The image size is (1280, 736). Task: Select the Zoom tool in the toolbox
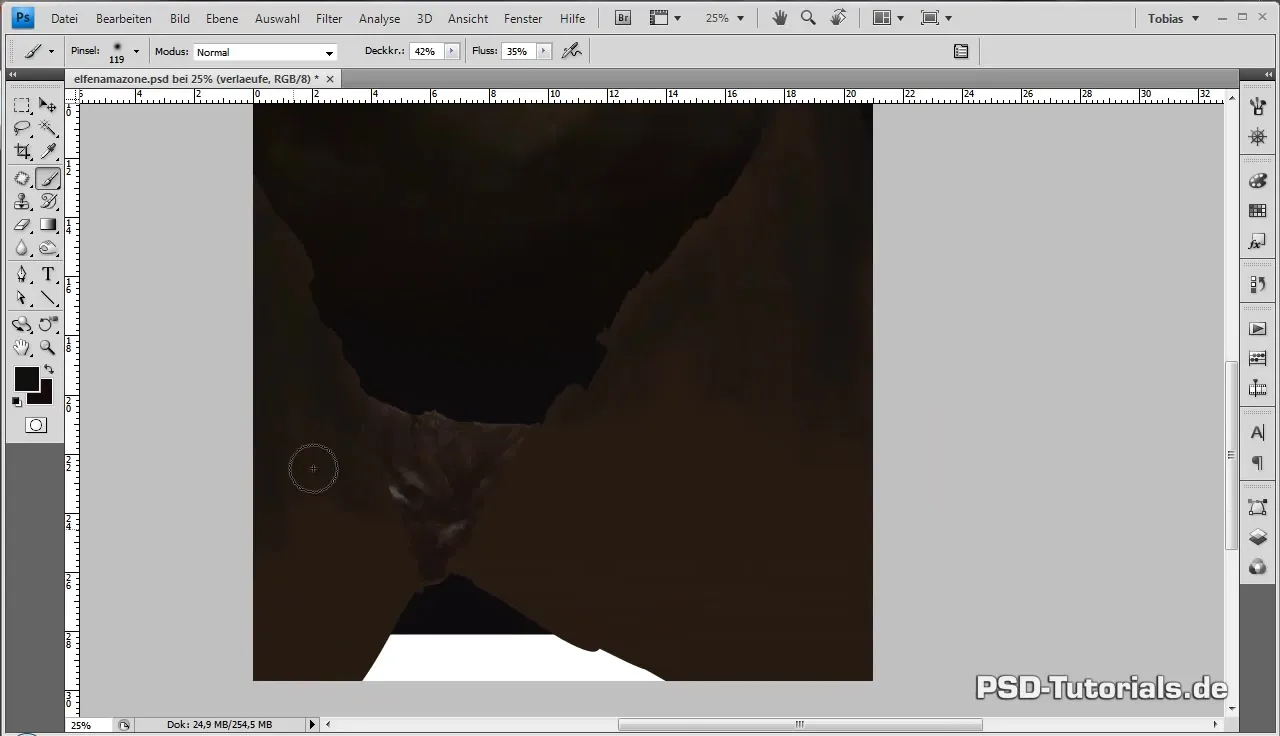[47, 348]
